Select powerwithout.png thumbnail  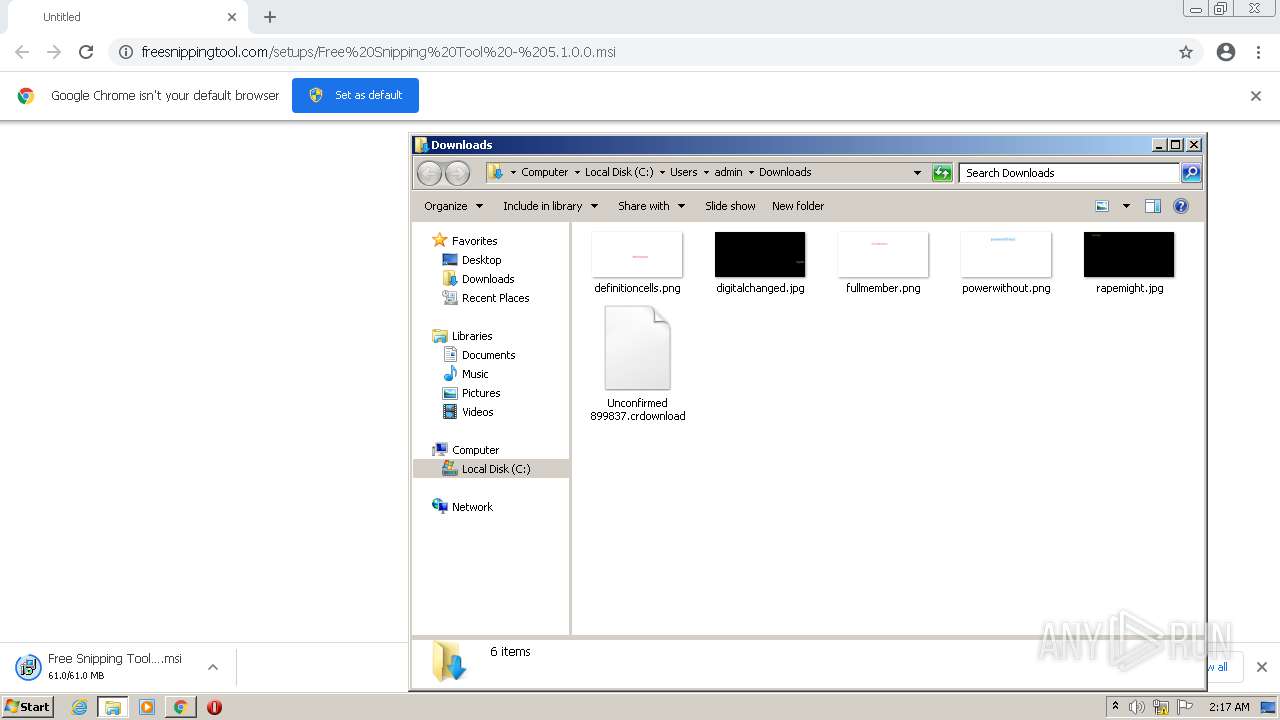(x=1006, y=255)
